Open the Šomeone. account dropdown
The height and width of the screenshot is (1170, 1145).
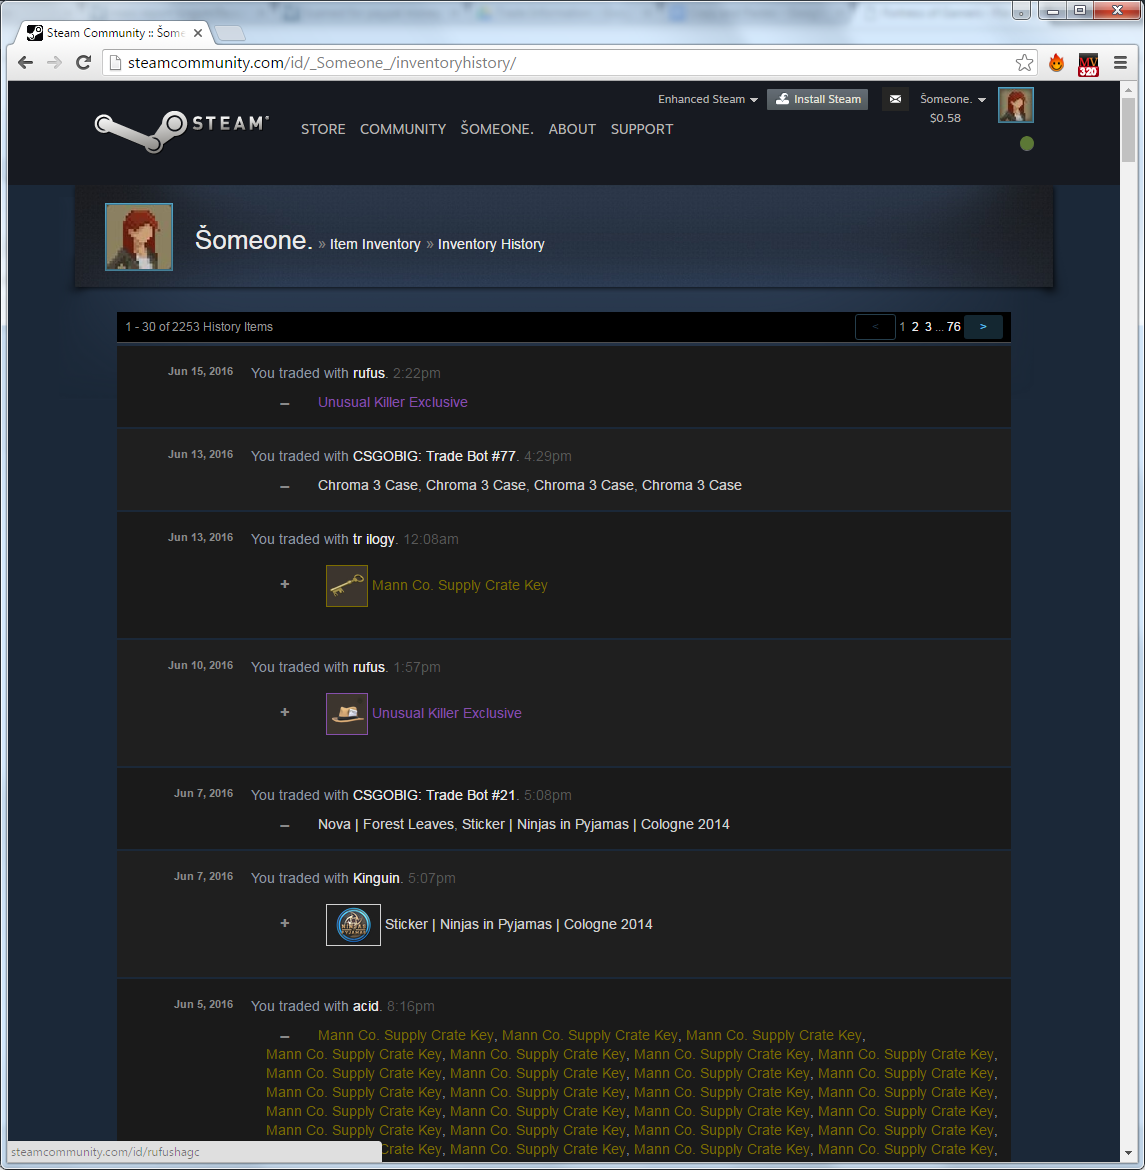tap(952, 99)
